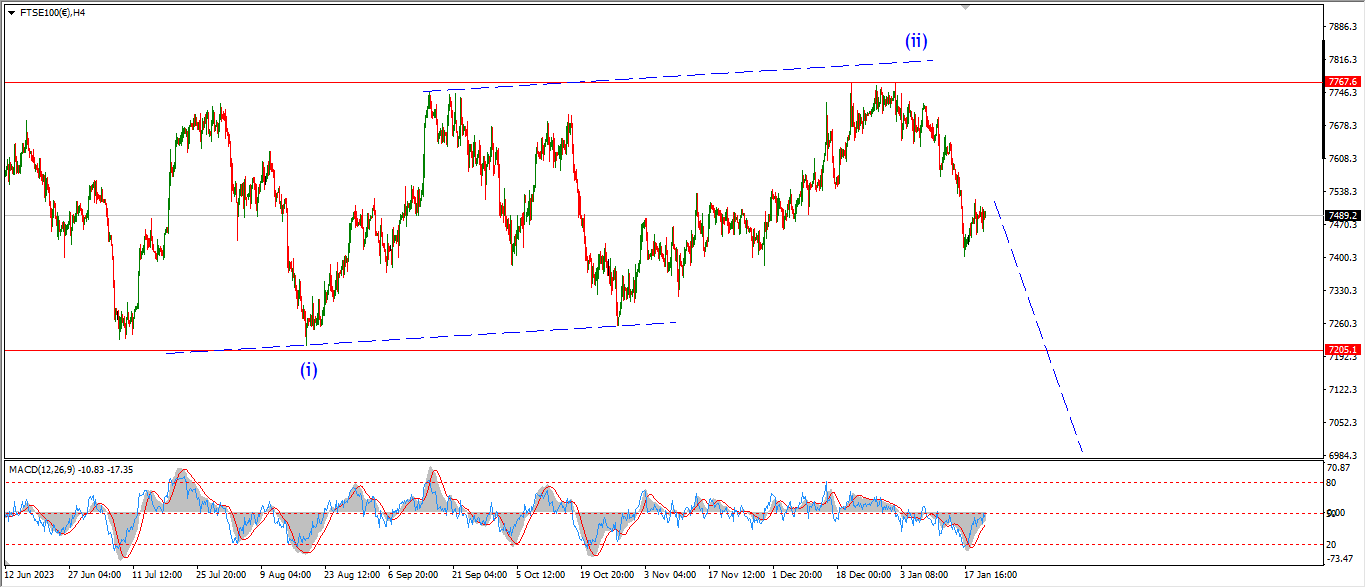
Task: Click the MACD(12,26,9) indicator label
Action: (62, 469)
